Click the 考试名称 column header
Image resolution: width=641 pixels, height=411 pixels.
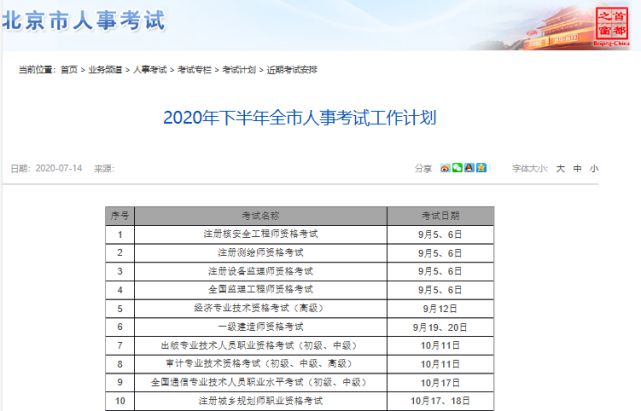[260, 216]
